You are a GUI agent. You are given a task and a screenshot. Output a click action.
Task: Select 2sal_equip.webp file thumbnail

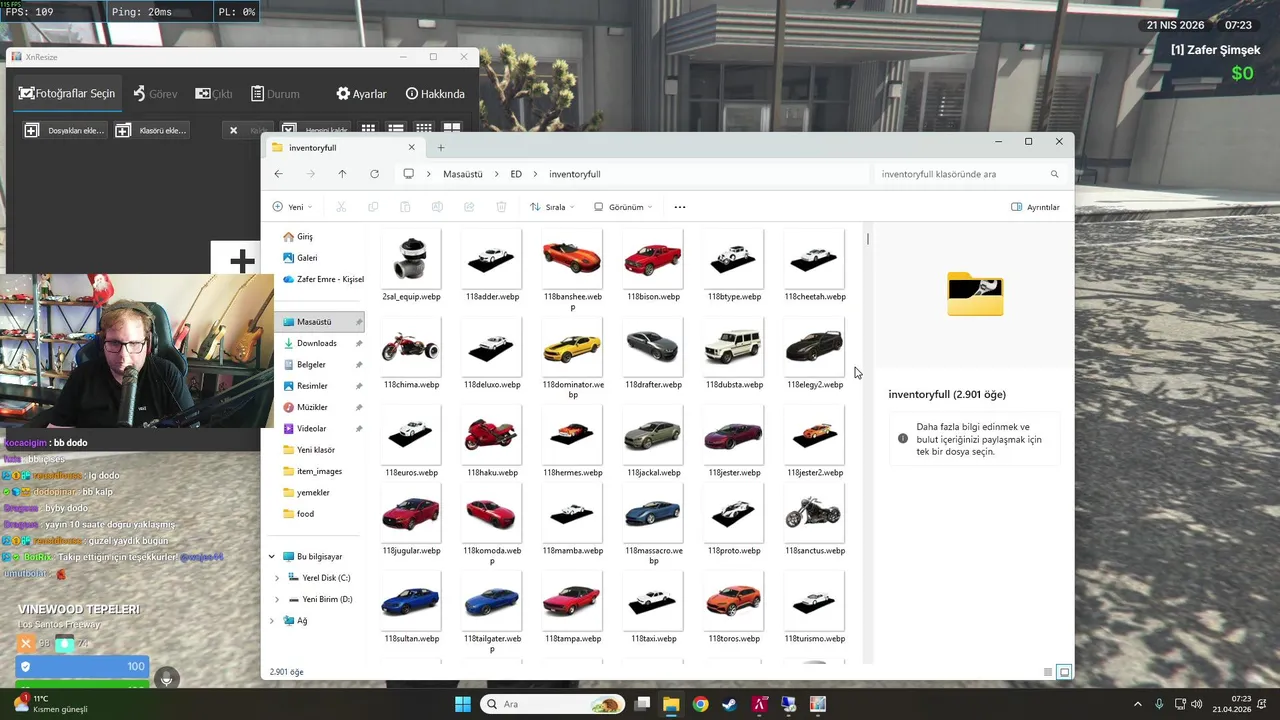tap(411, 260)
